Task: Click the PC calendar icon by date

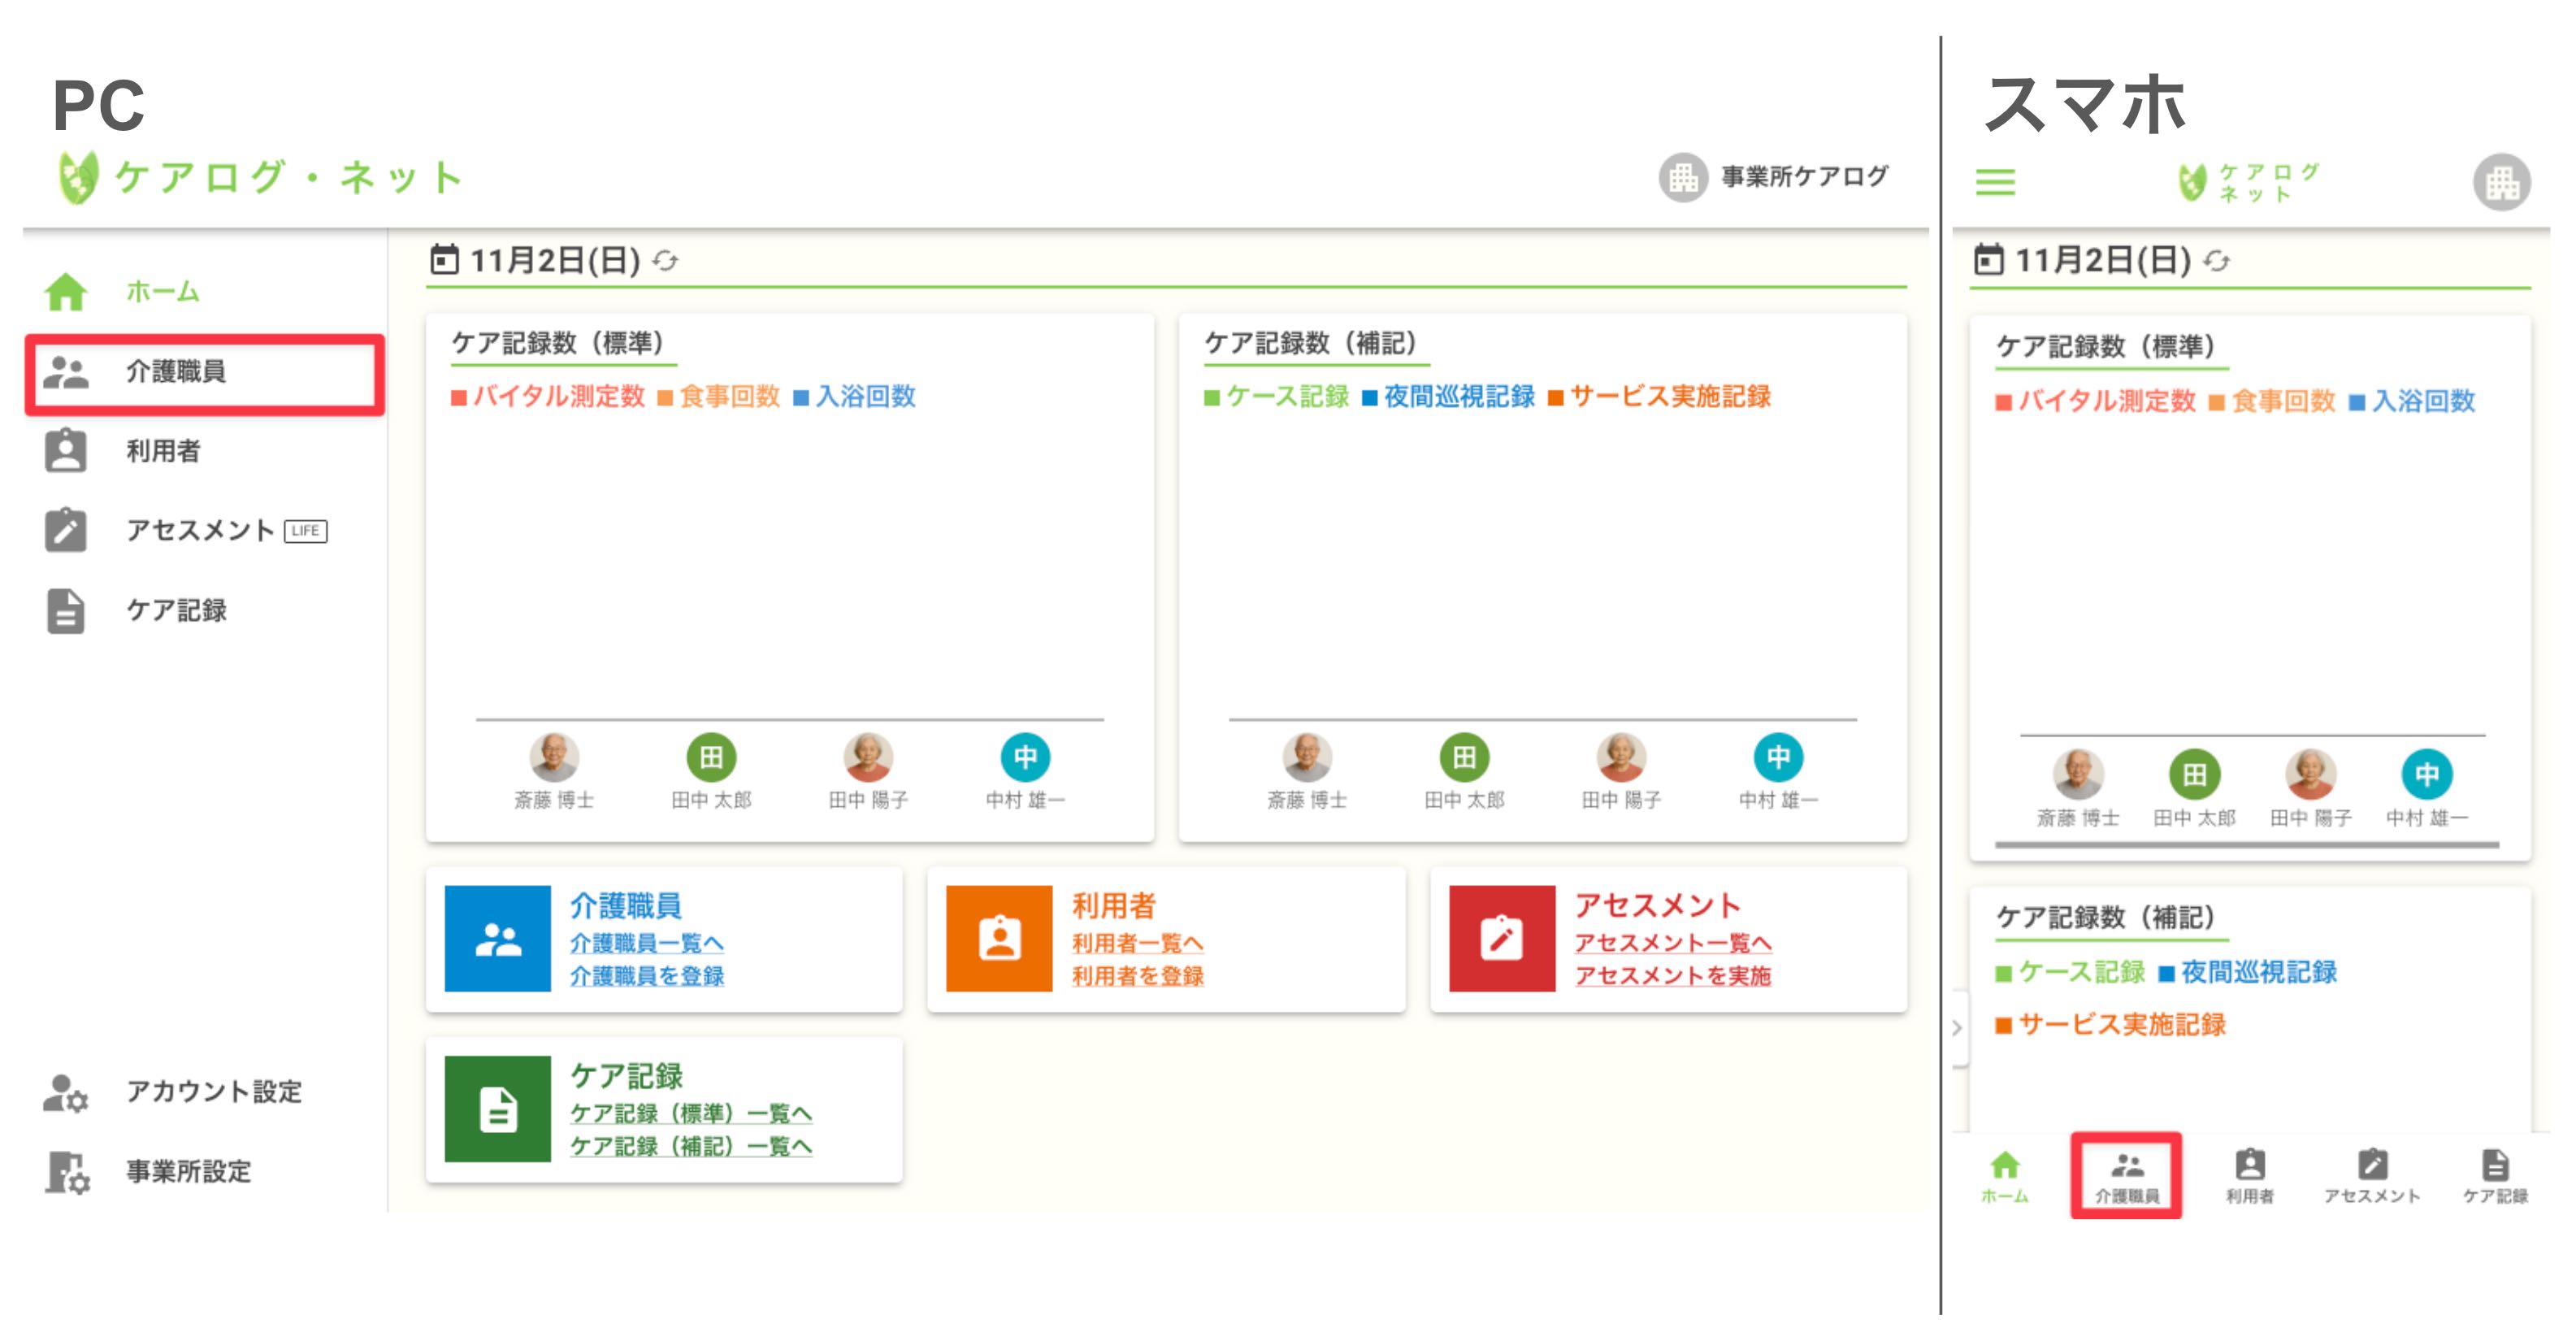Action: pos(444,260)
